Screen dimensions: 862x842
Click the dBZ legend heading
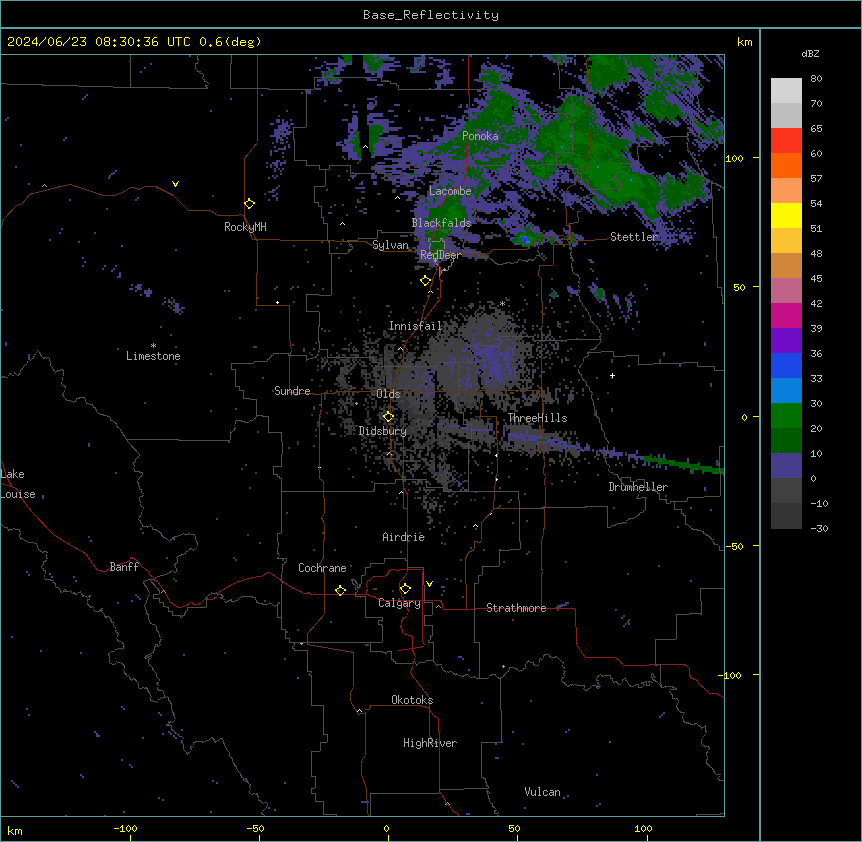pyautogui.click(x=810, y=53)
